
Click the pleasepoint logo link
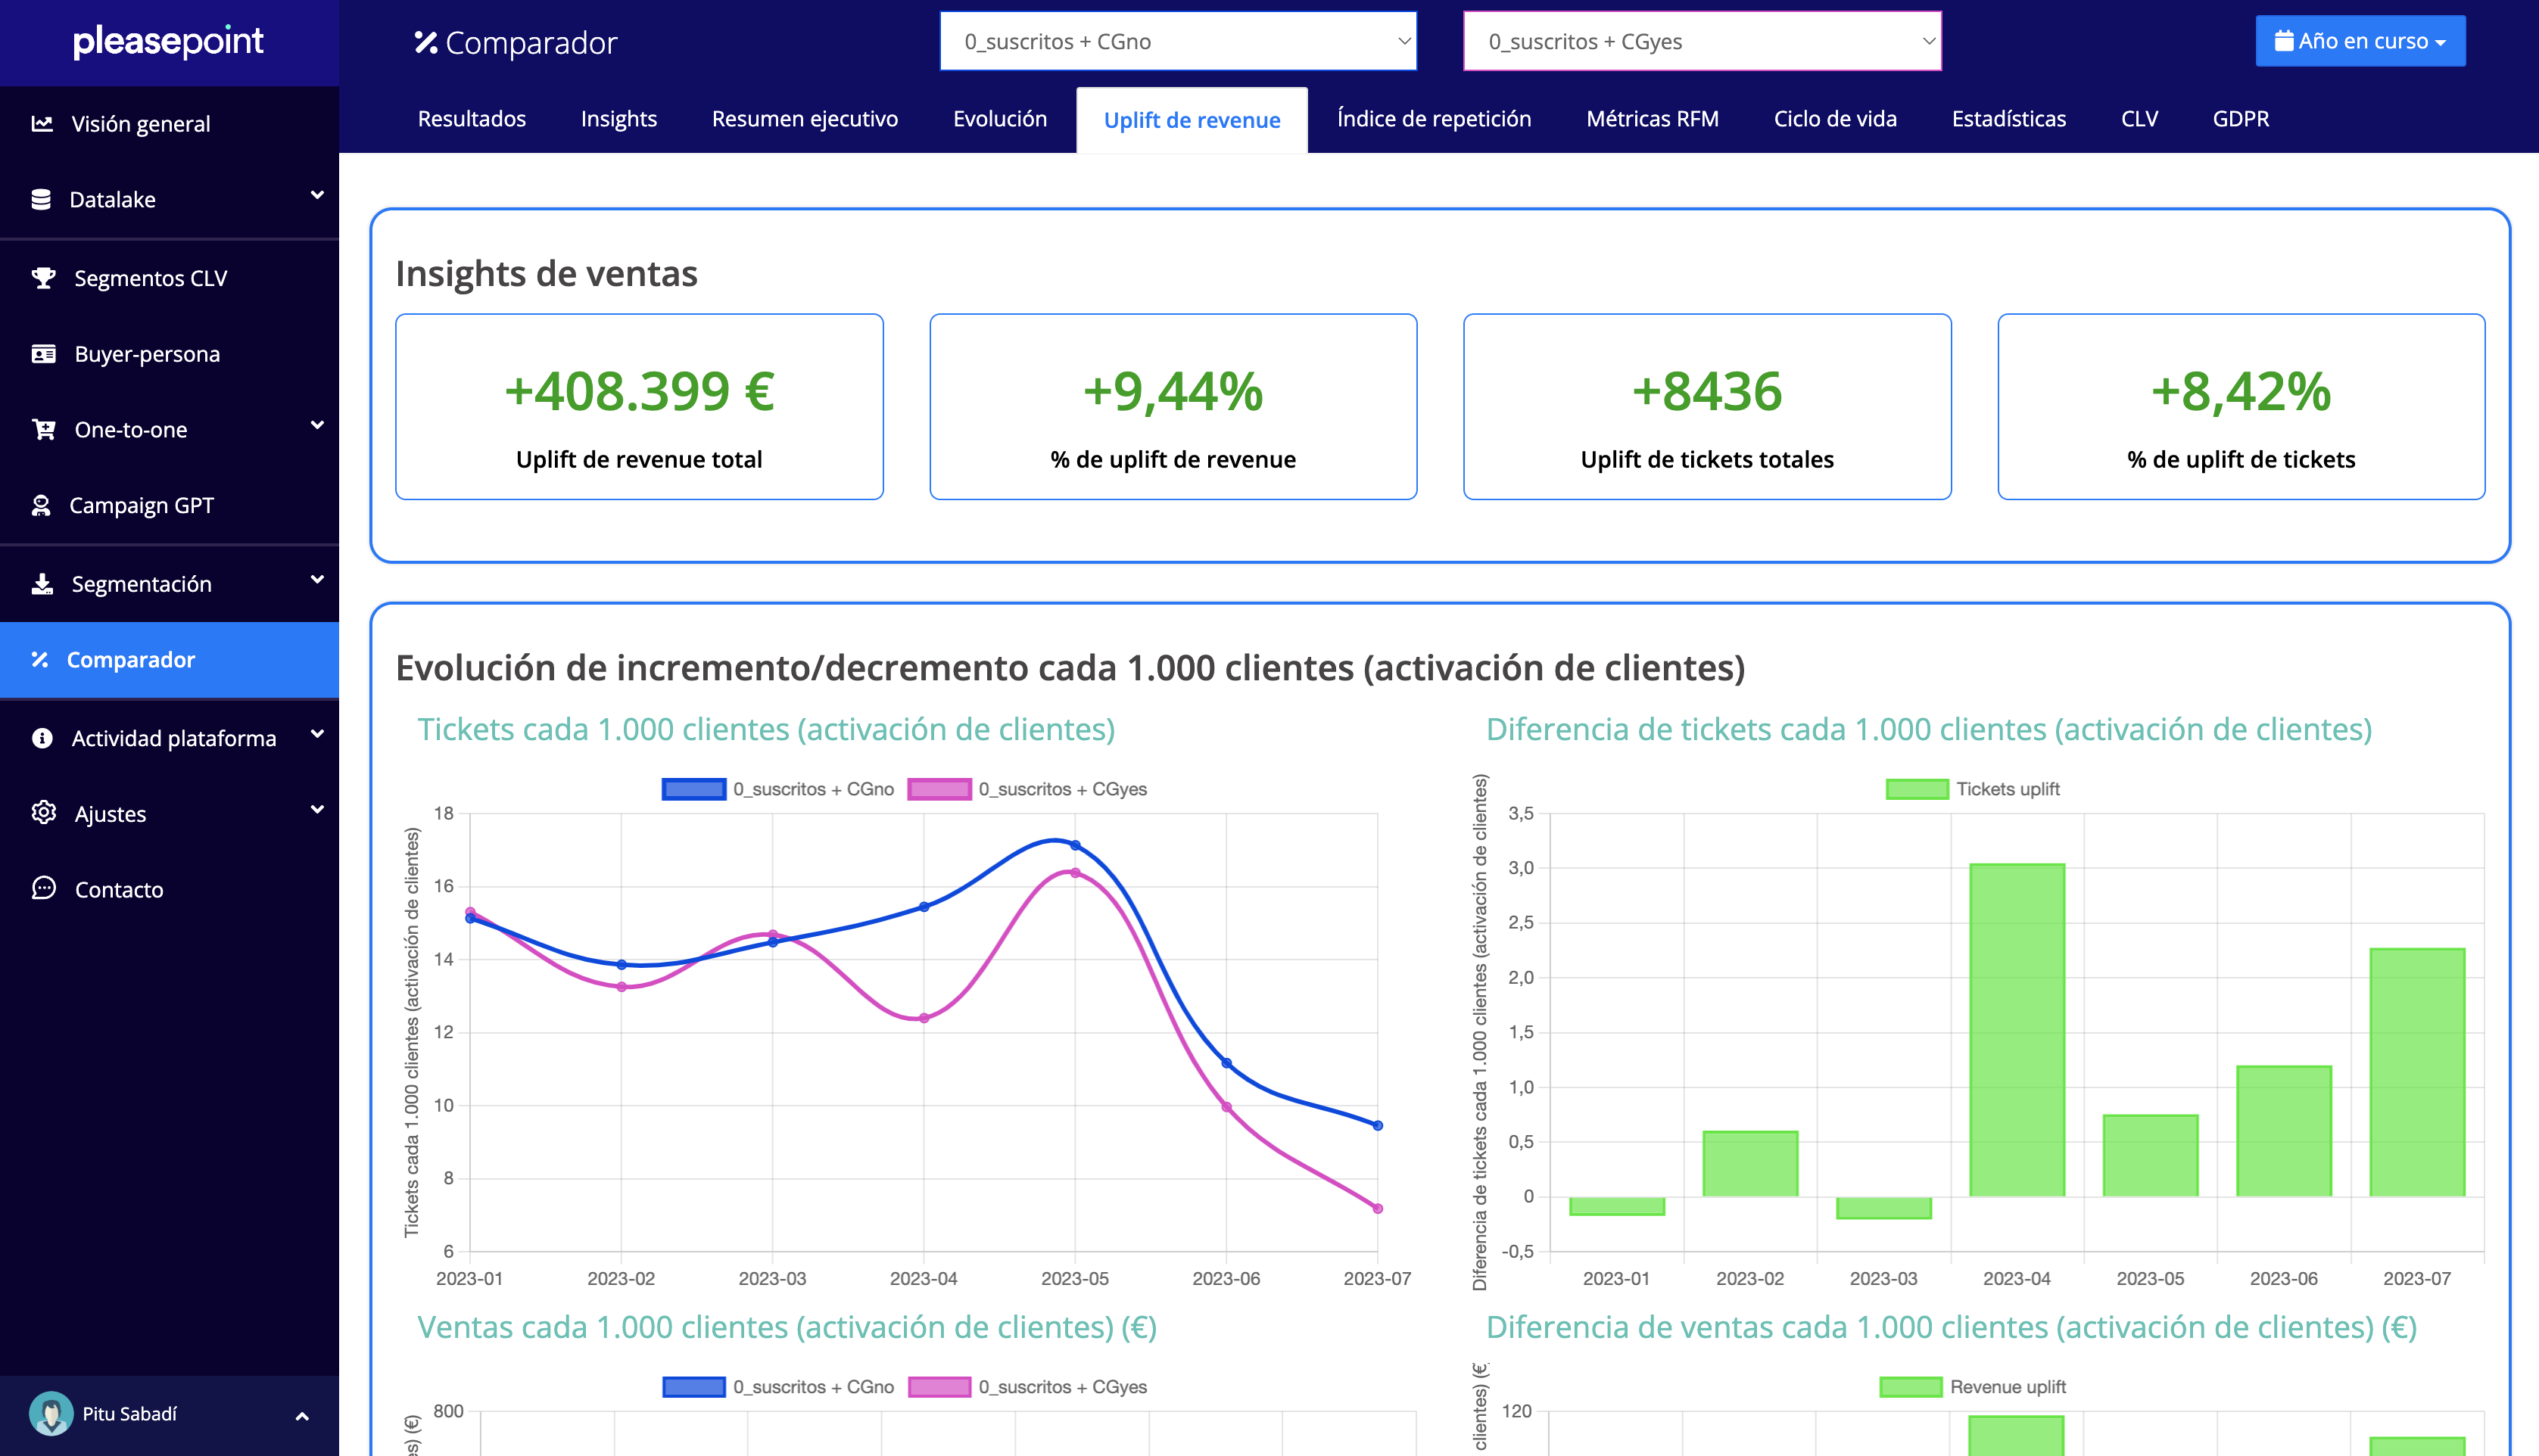(168, 41)
